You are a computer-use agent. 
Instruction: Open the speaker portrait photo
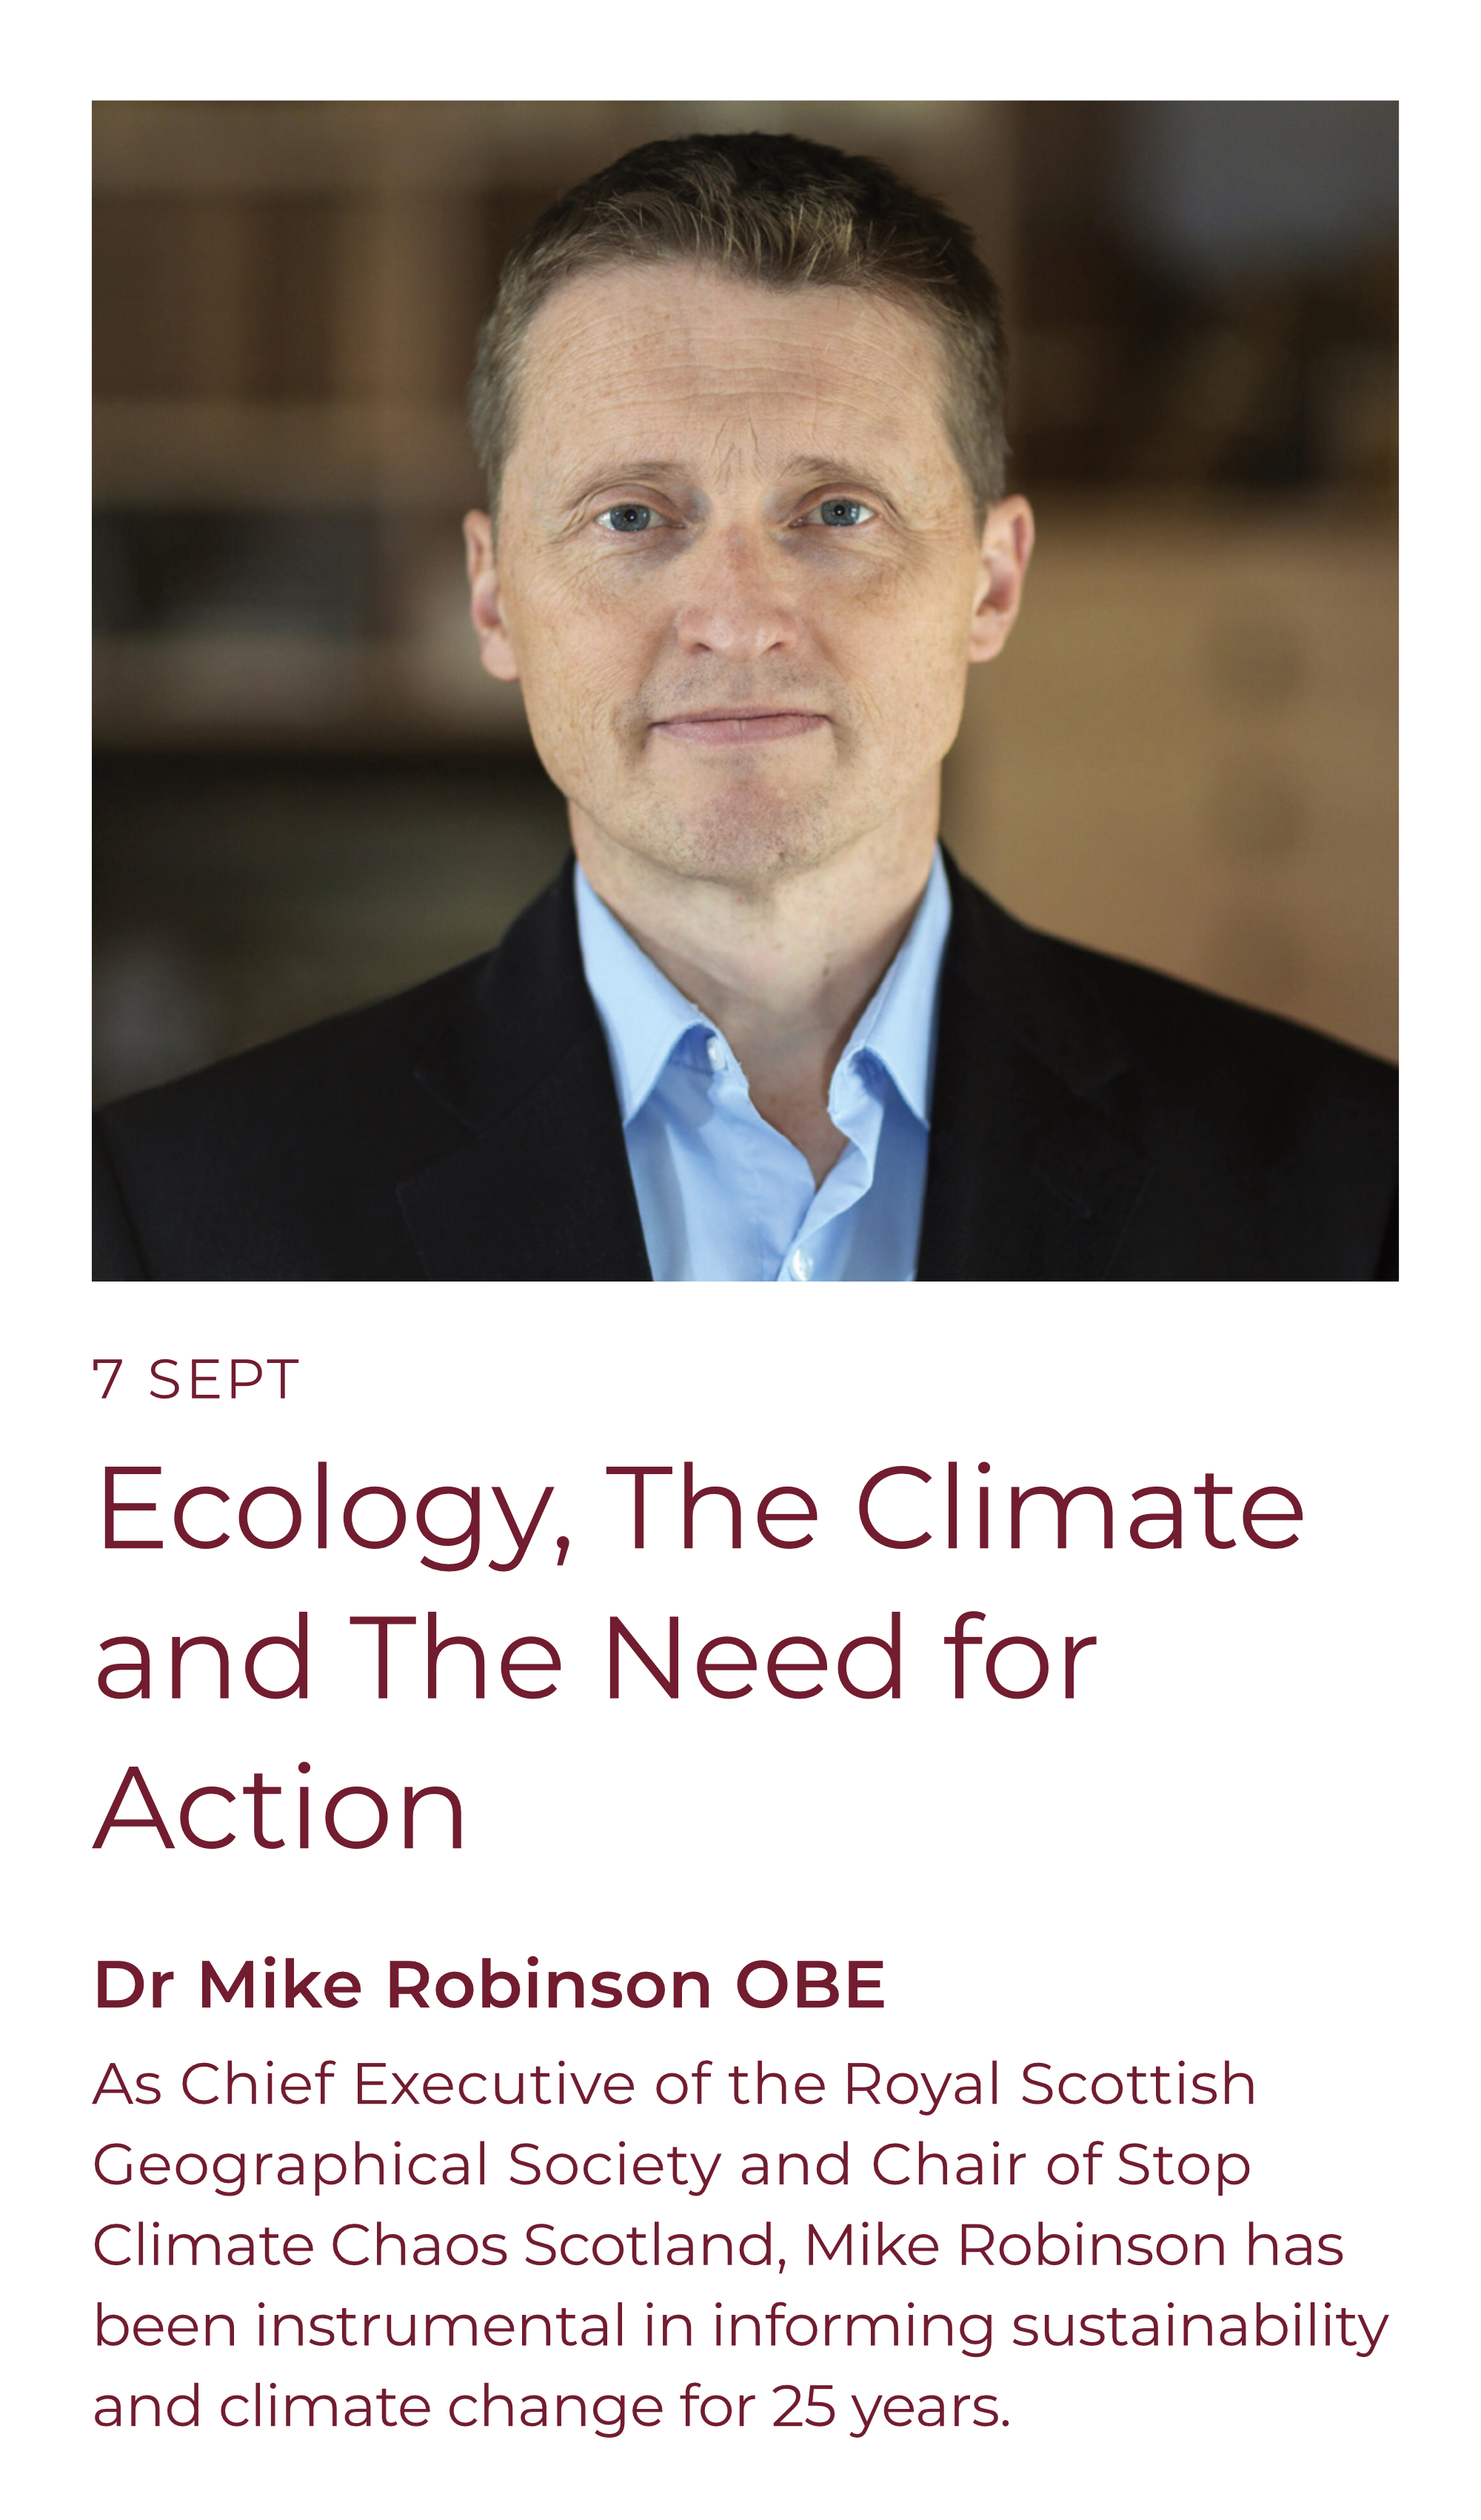pyautogui.click(x=745, y=690)
